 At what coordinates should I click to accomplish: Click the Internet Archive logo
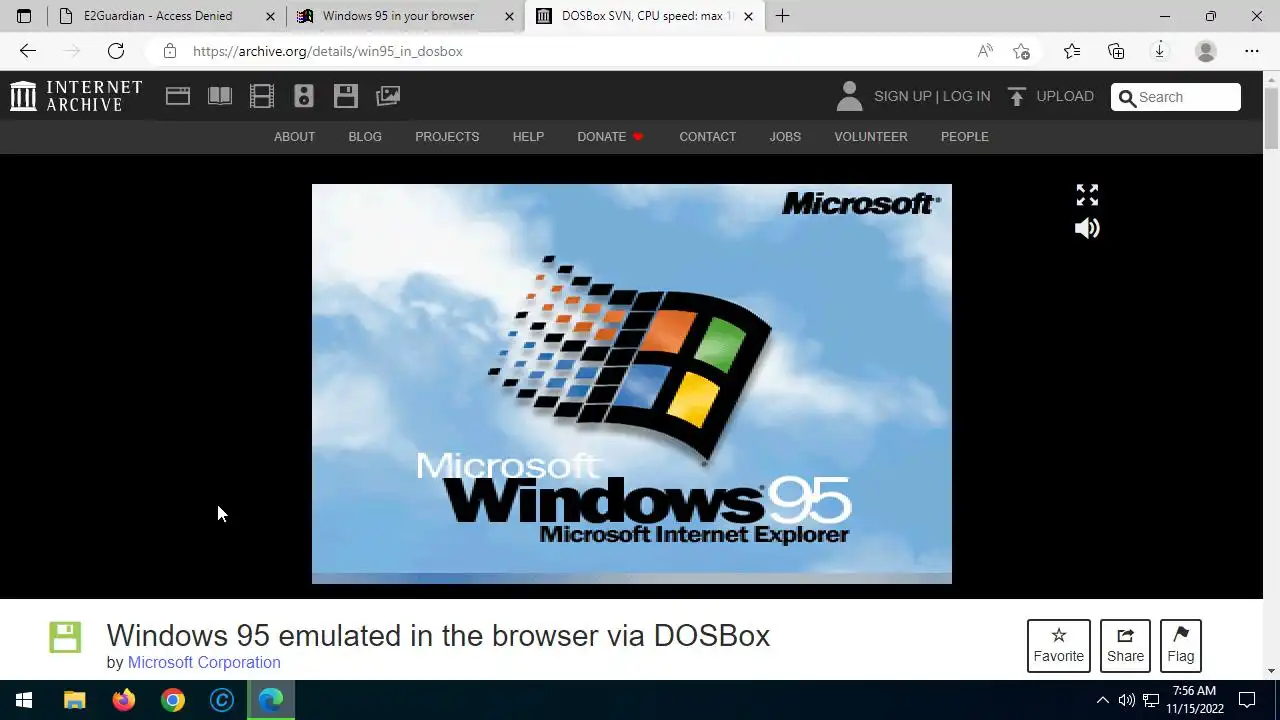click(76, 96)
